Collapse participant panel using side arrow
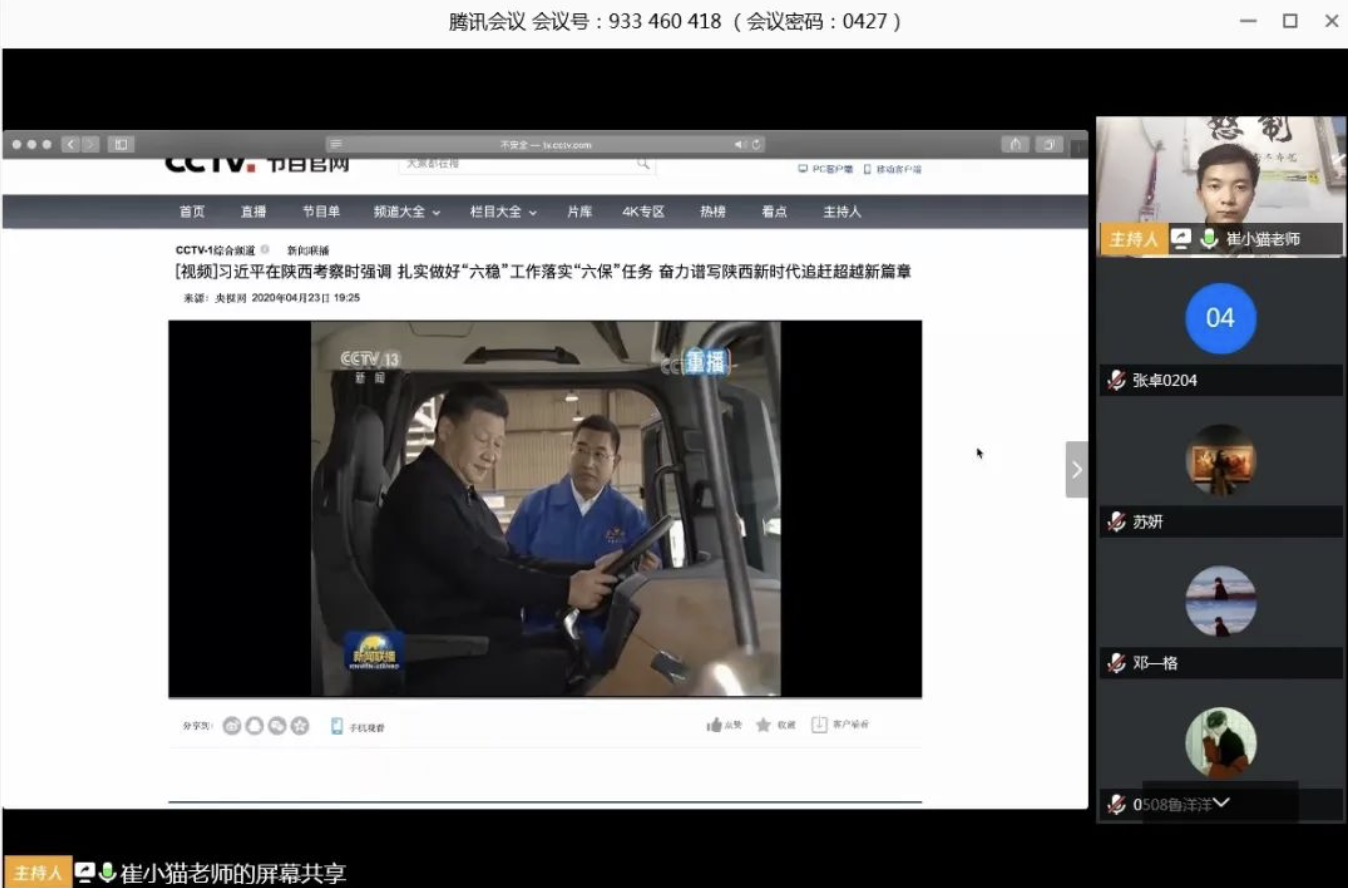Screen dimensions: 1348x888 point(1076,469)
